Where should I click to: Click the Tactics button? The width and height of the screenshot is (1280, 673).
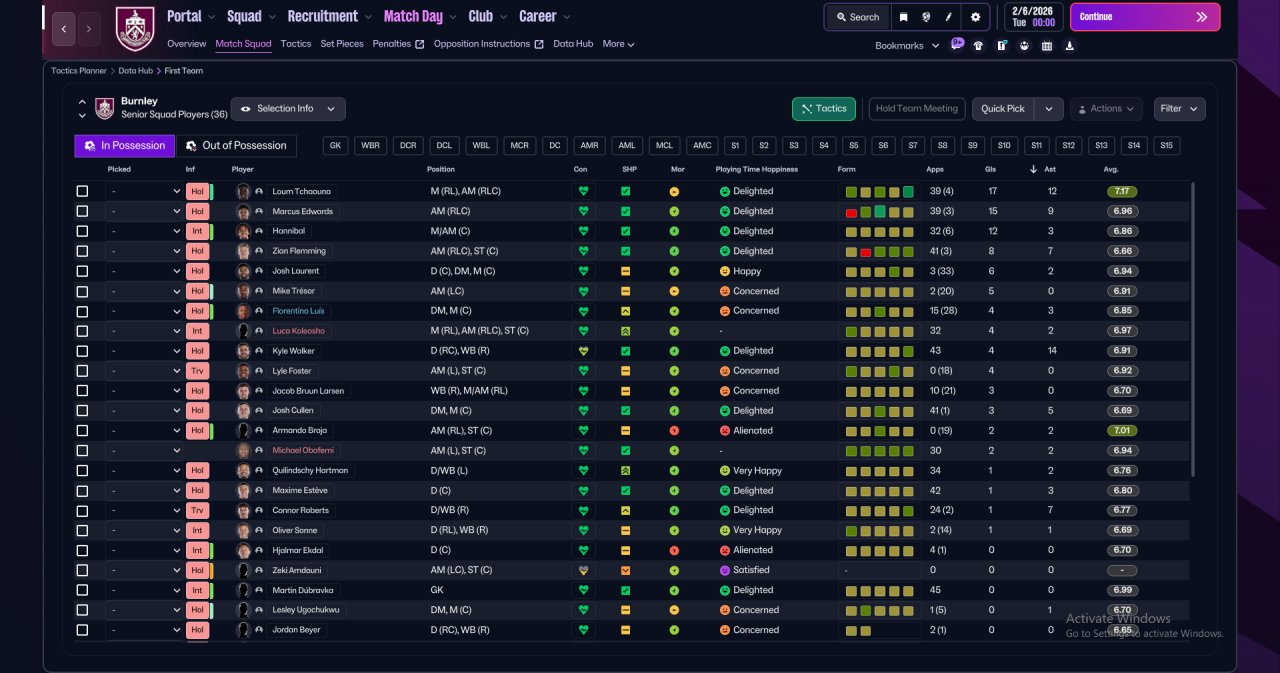tap(824, 109)
